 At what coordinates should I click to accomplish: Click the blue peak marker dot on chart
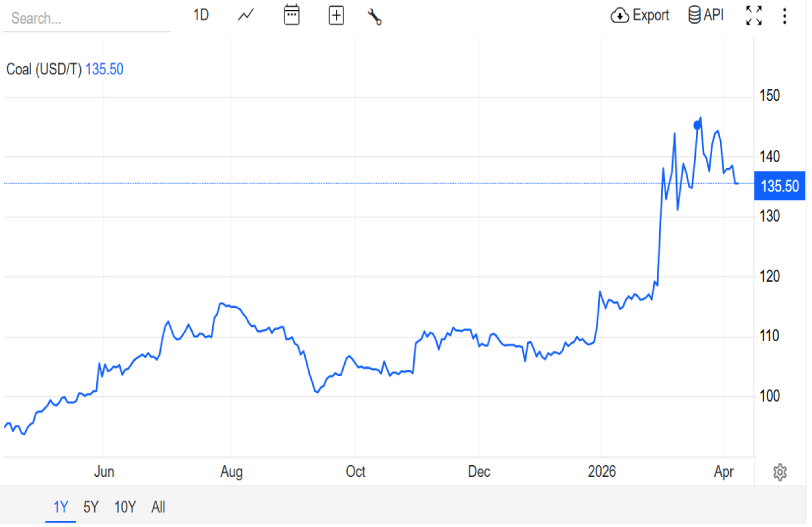[x=697, y=126]
